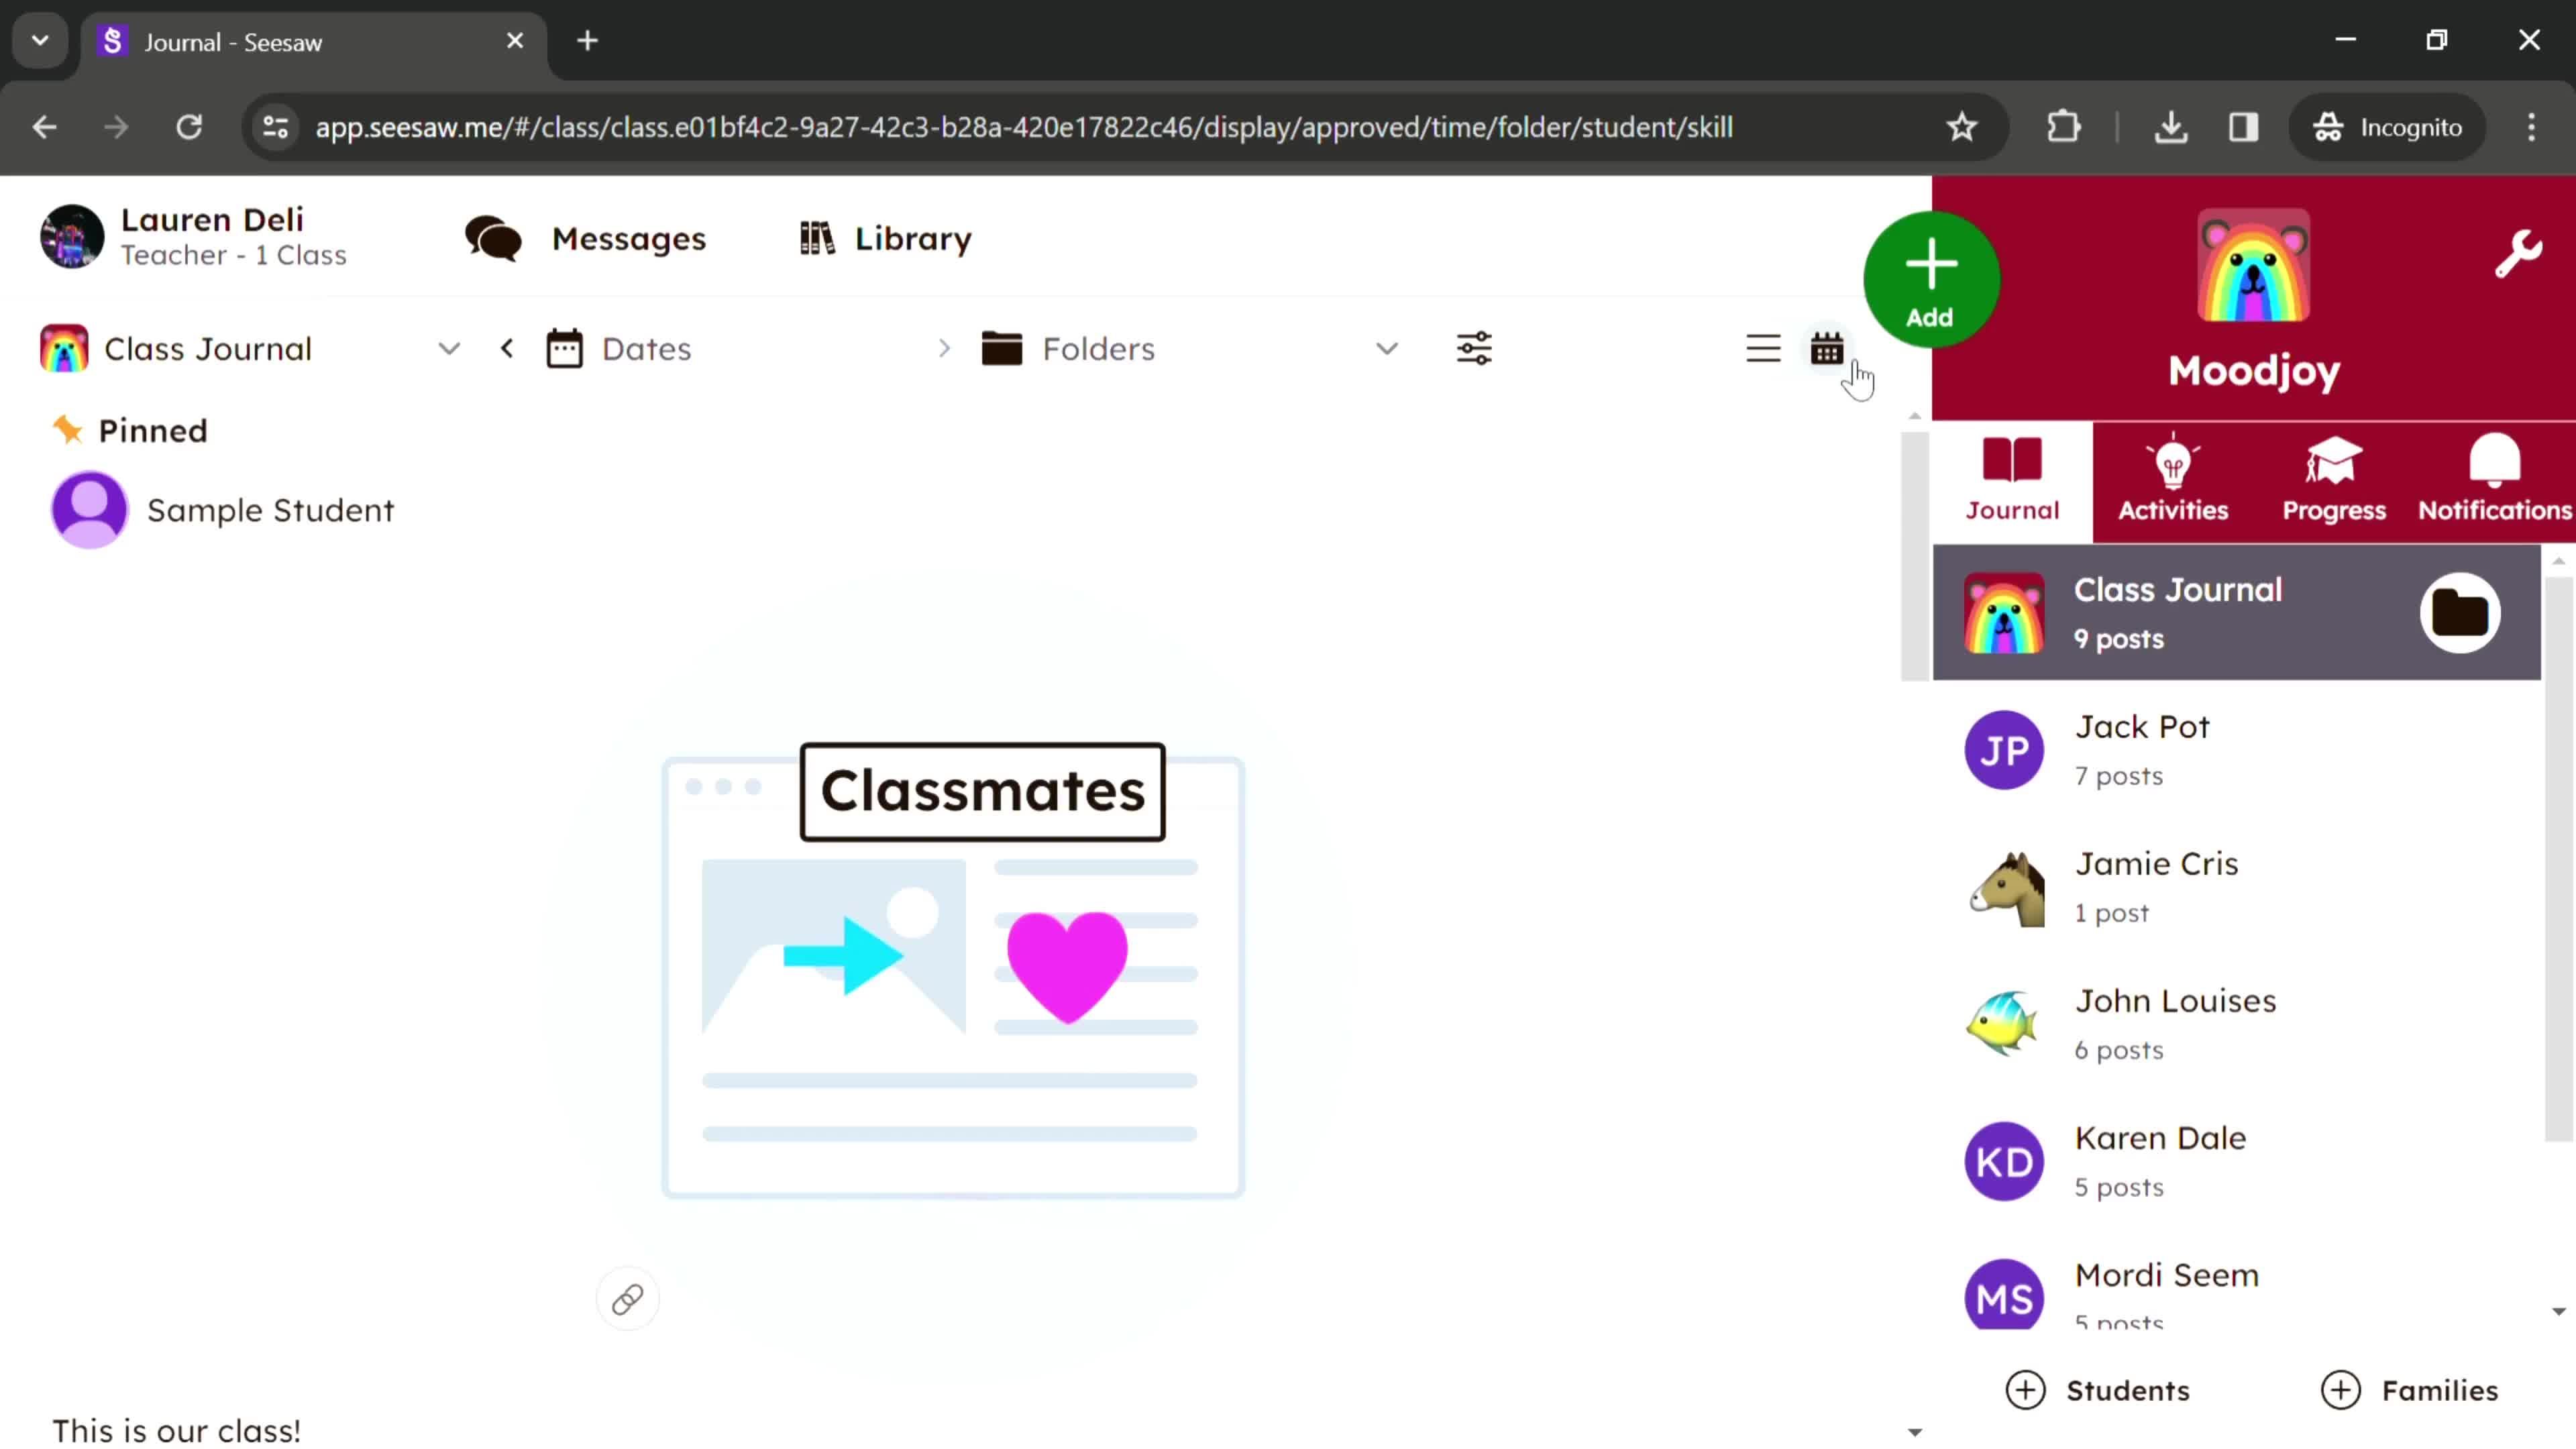Click the list view toggle icon
This screenshot has width=2576, height=1449.
pyautogui.click(x=1764, y=349)
